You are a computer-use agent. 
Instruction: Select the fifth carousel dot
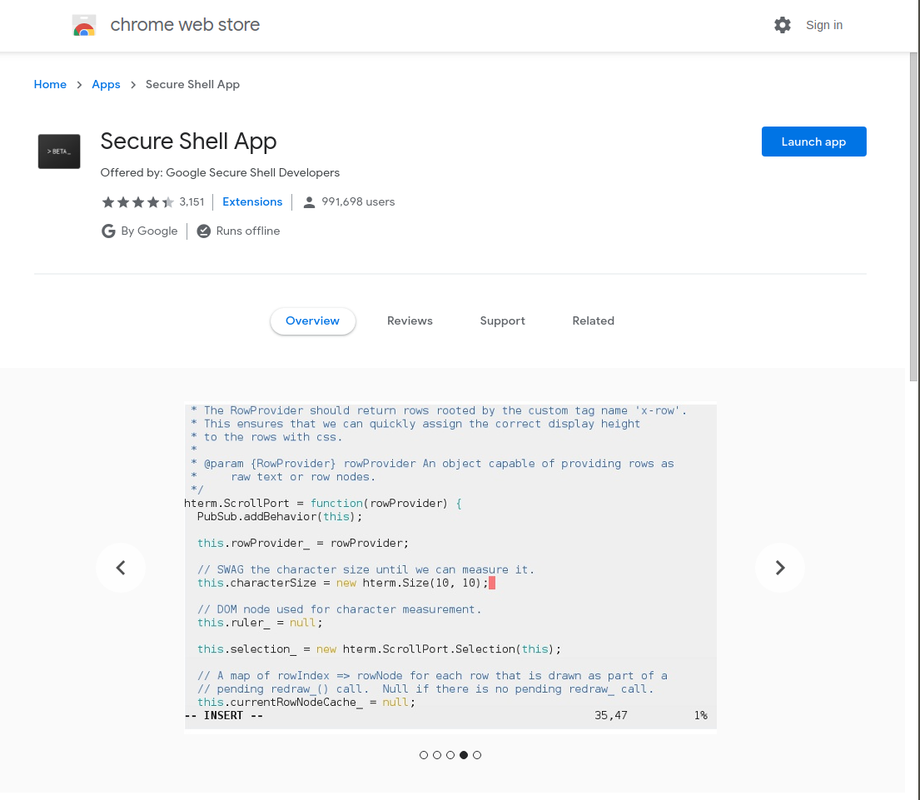pyautogui.click(x=477, y=755)
